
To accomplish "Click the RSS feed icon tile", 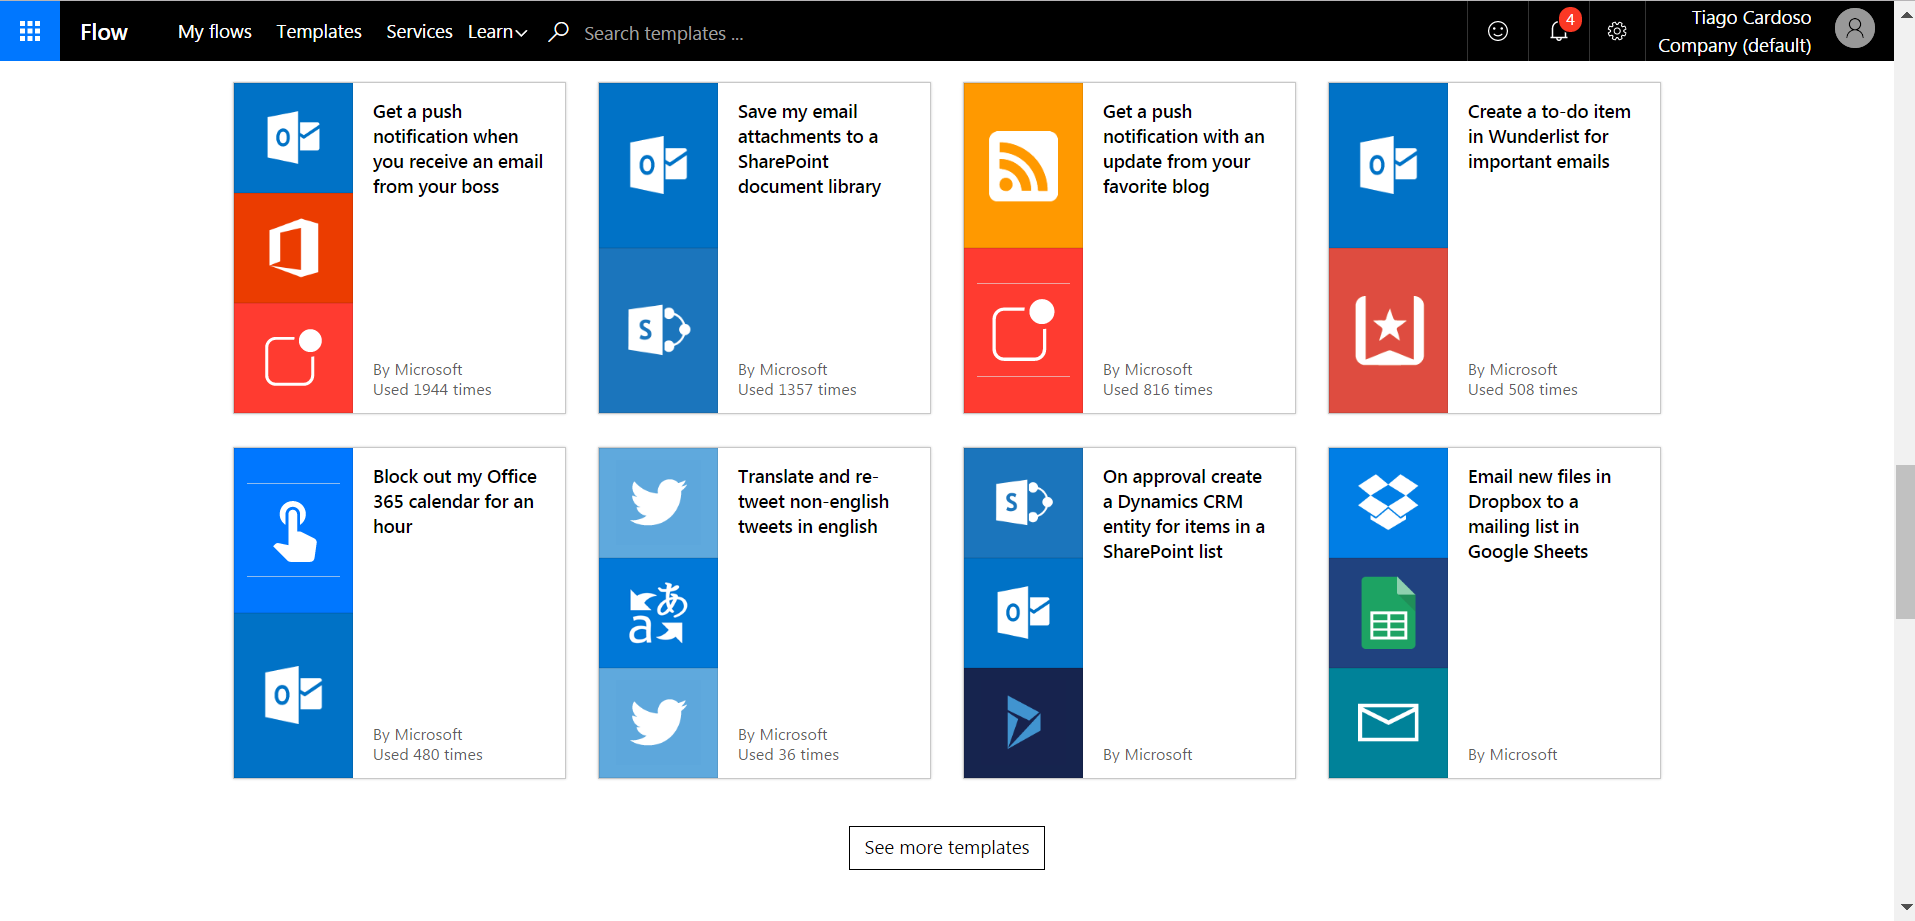I will click(1023, 166).
